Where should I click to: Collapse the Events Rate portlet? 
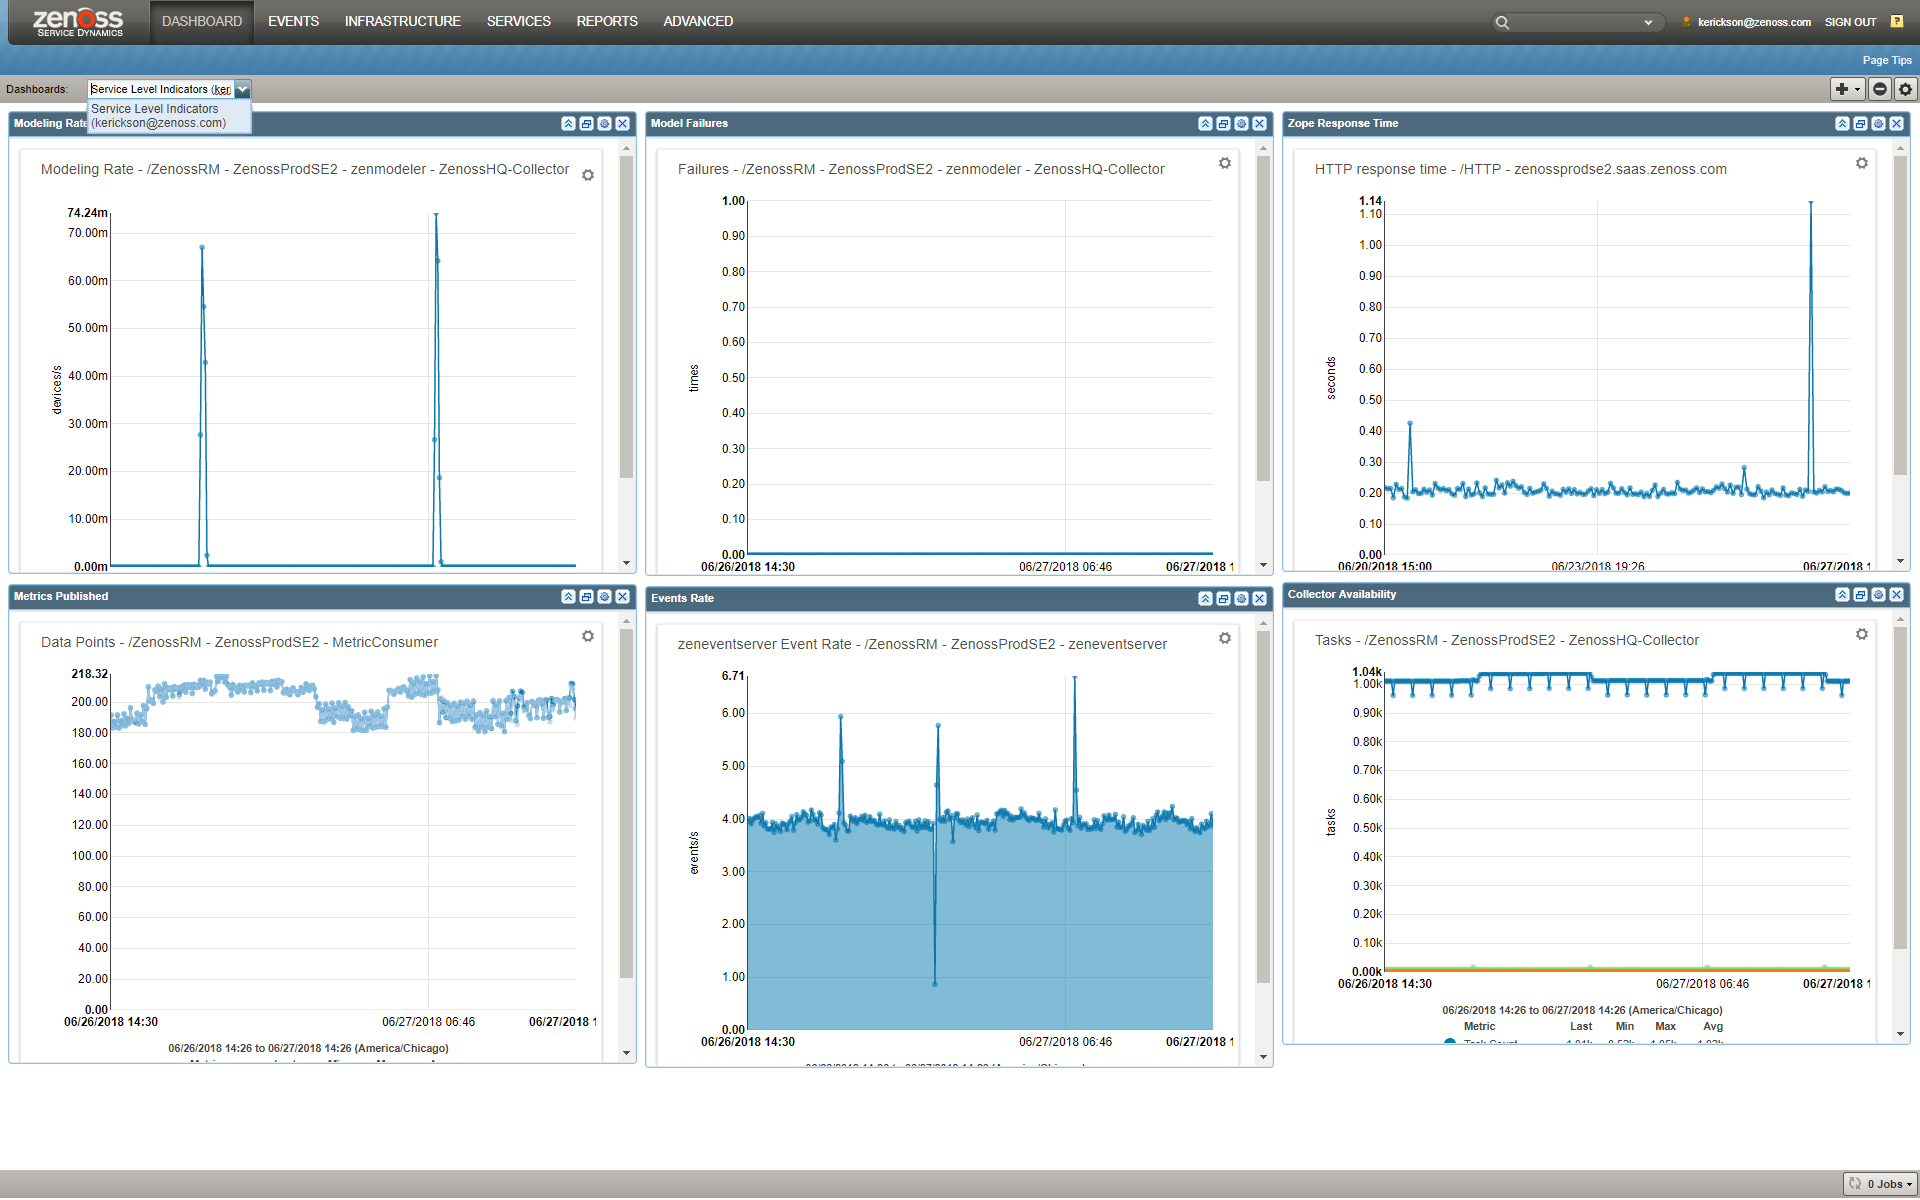click(1205, 598)
